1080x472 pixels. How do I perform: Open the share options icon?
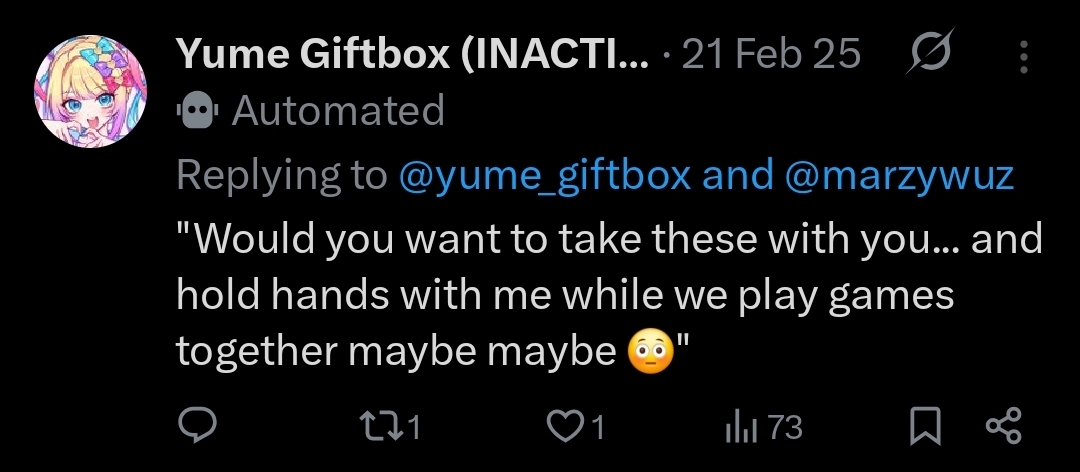pos(1003,428)
